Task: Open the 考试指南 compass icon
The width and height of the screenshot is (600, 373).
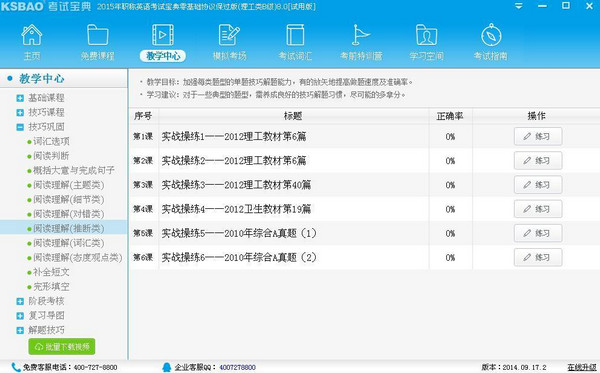Action: [491, 35]
